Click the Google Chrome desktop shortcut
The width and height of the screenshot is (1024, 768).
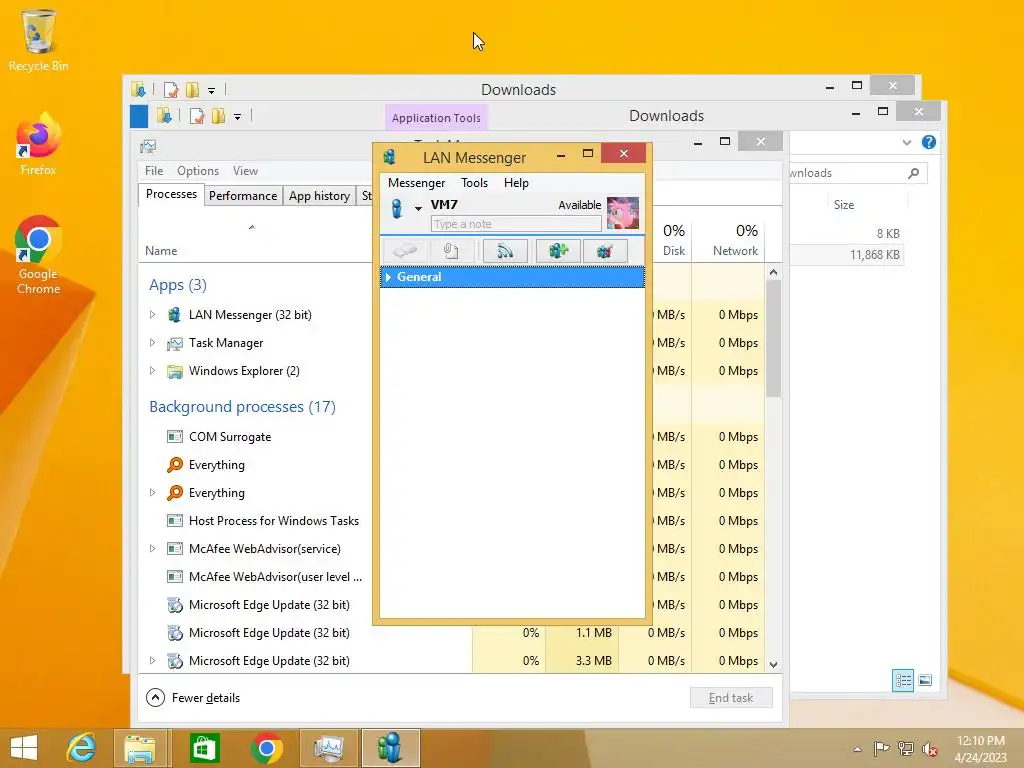pos(38,255)
